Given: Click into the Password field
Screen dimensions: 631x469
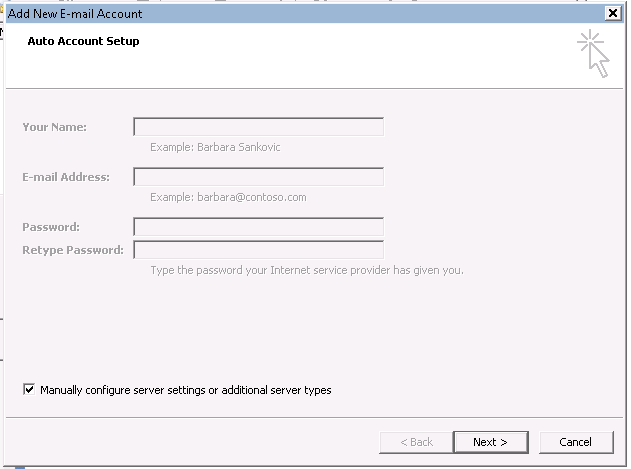Looking at the screenshot, I should coord(258,227).
